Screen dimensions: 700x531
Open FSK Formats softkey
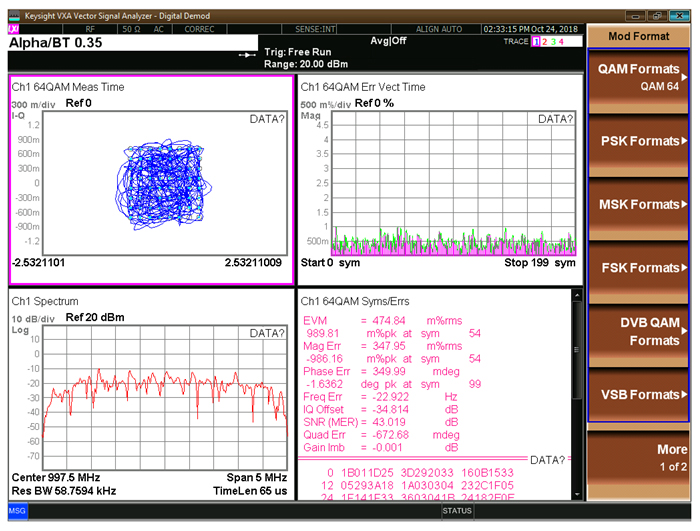638,268
